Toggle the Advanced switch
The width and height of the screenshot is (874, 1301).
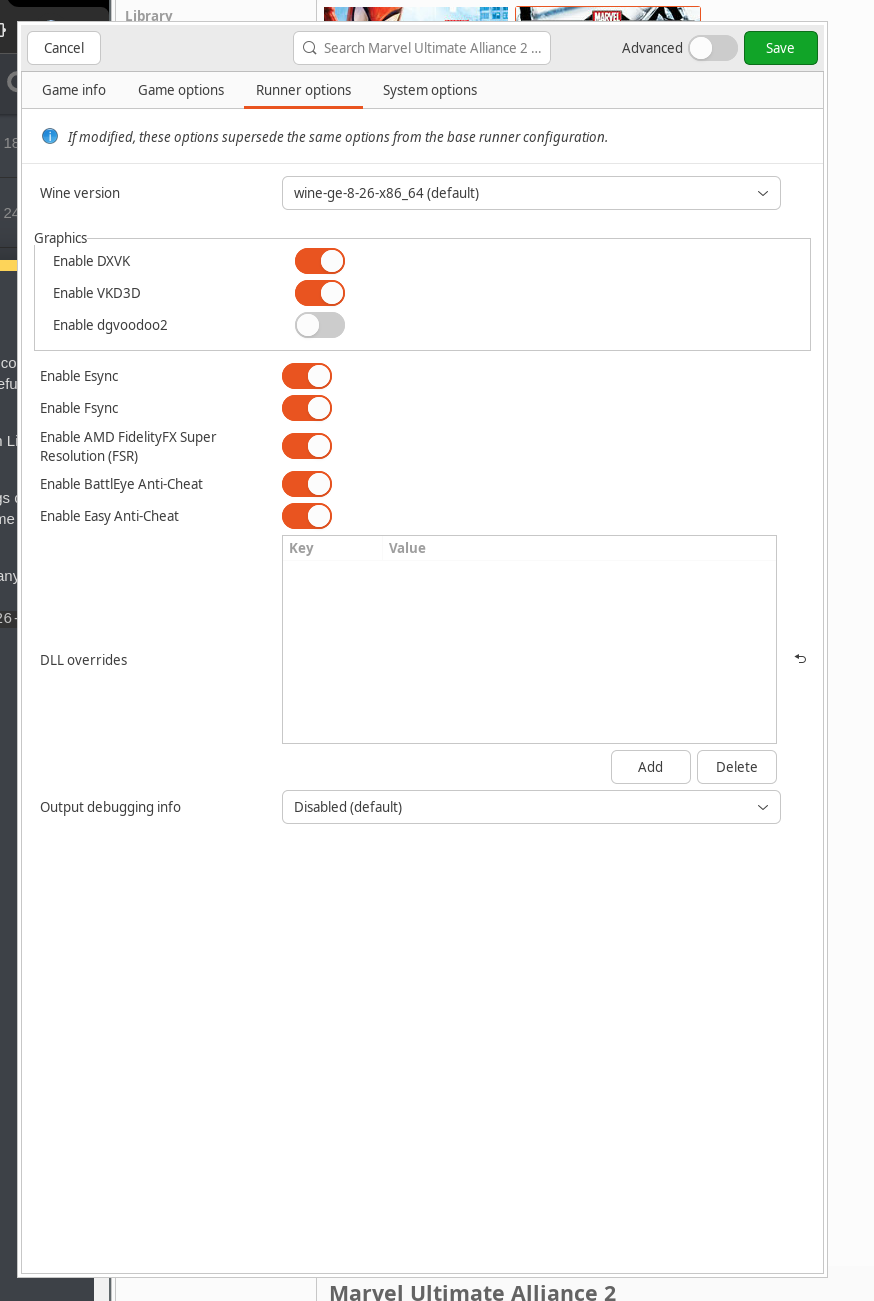click(712, 48)
